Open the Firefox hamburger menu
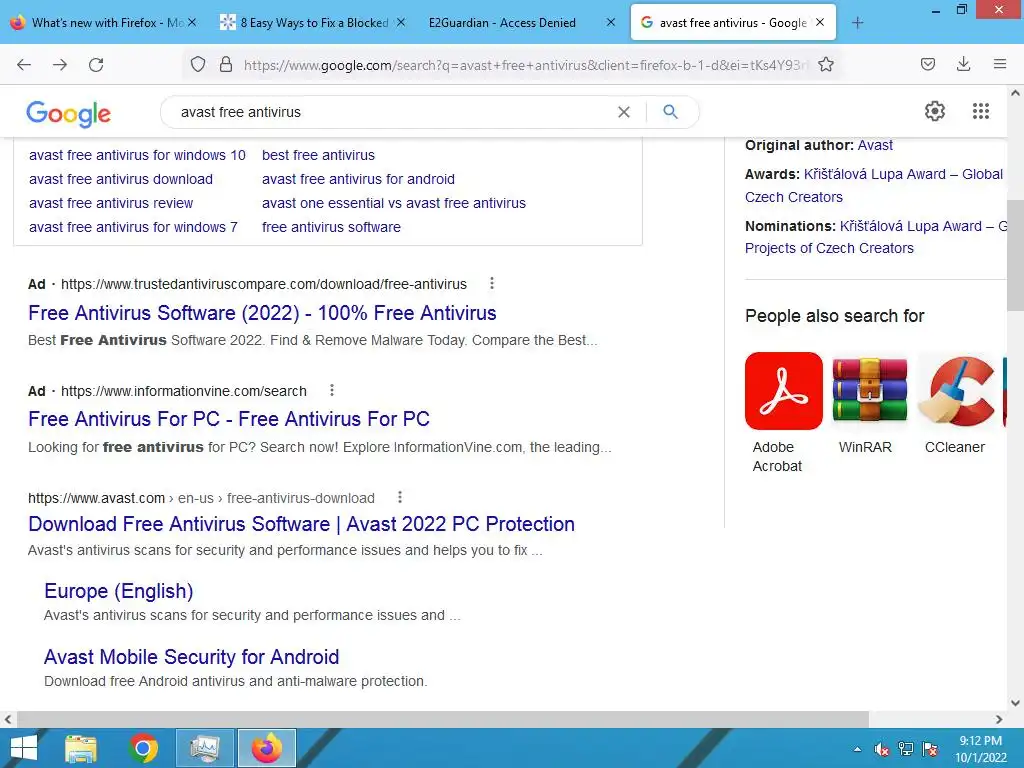1024x768 pixels. pyautogui.click(x=1000, y=64)
